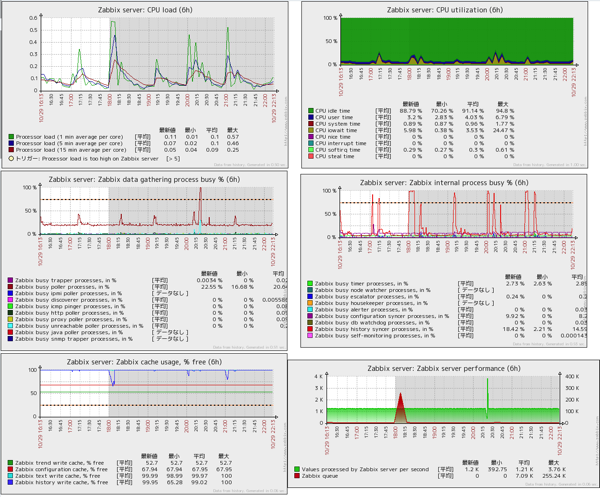Click the Zabbix server performance graph title
600x497 pixels.
pyautogui.click(x=444, y=368)
